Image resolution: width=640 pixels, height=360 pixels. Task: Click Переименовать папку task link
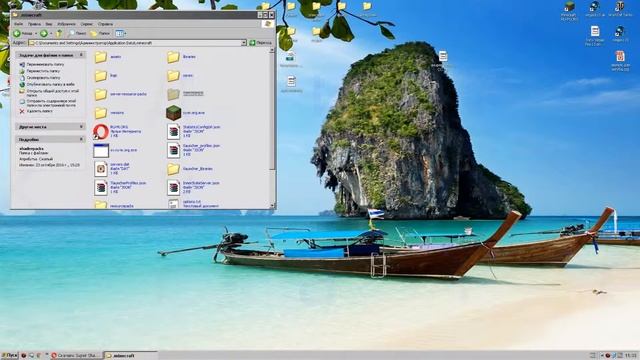point(45,64)
